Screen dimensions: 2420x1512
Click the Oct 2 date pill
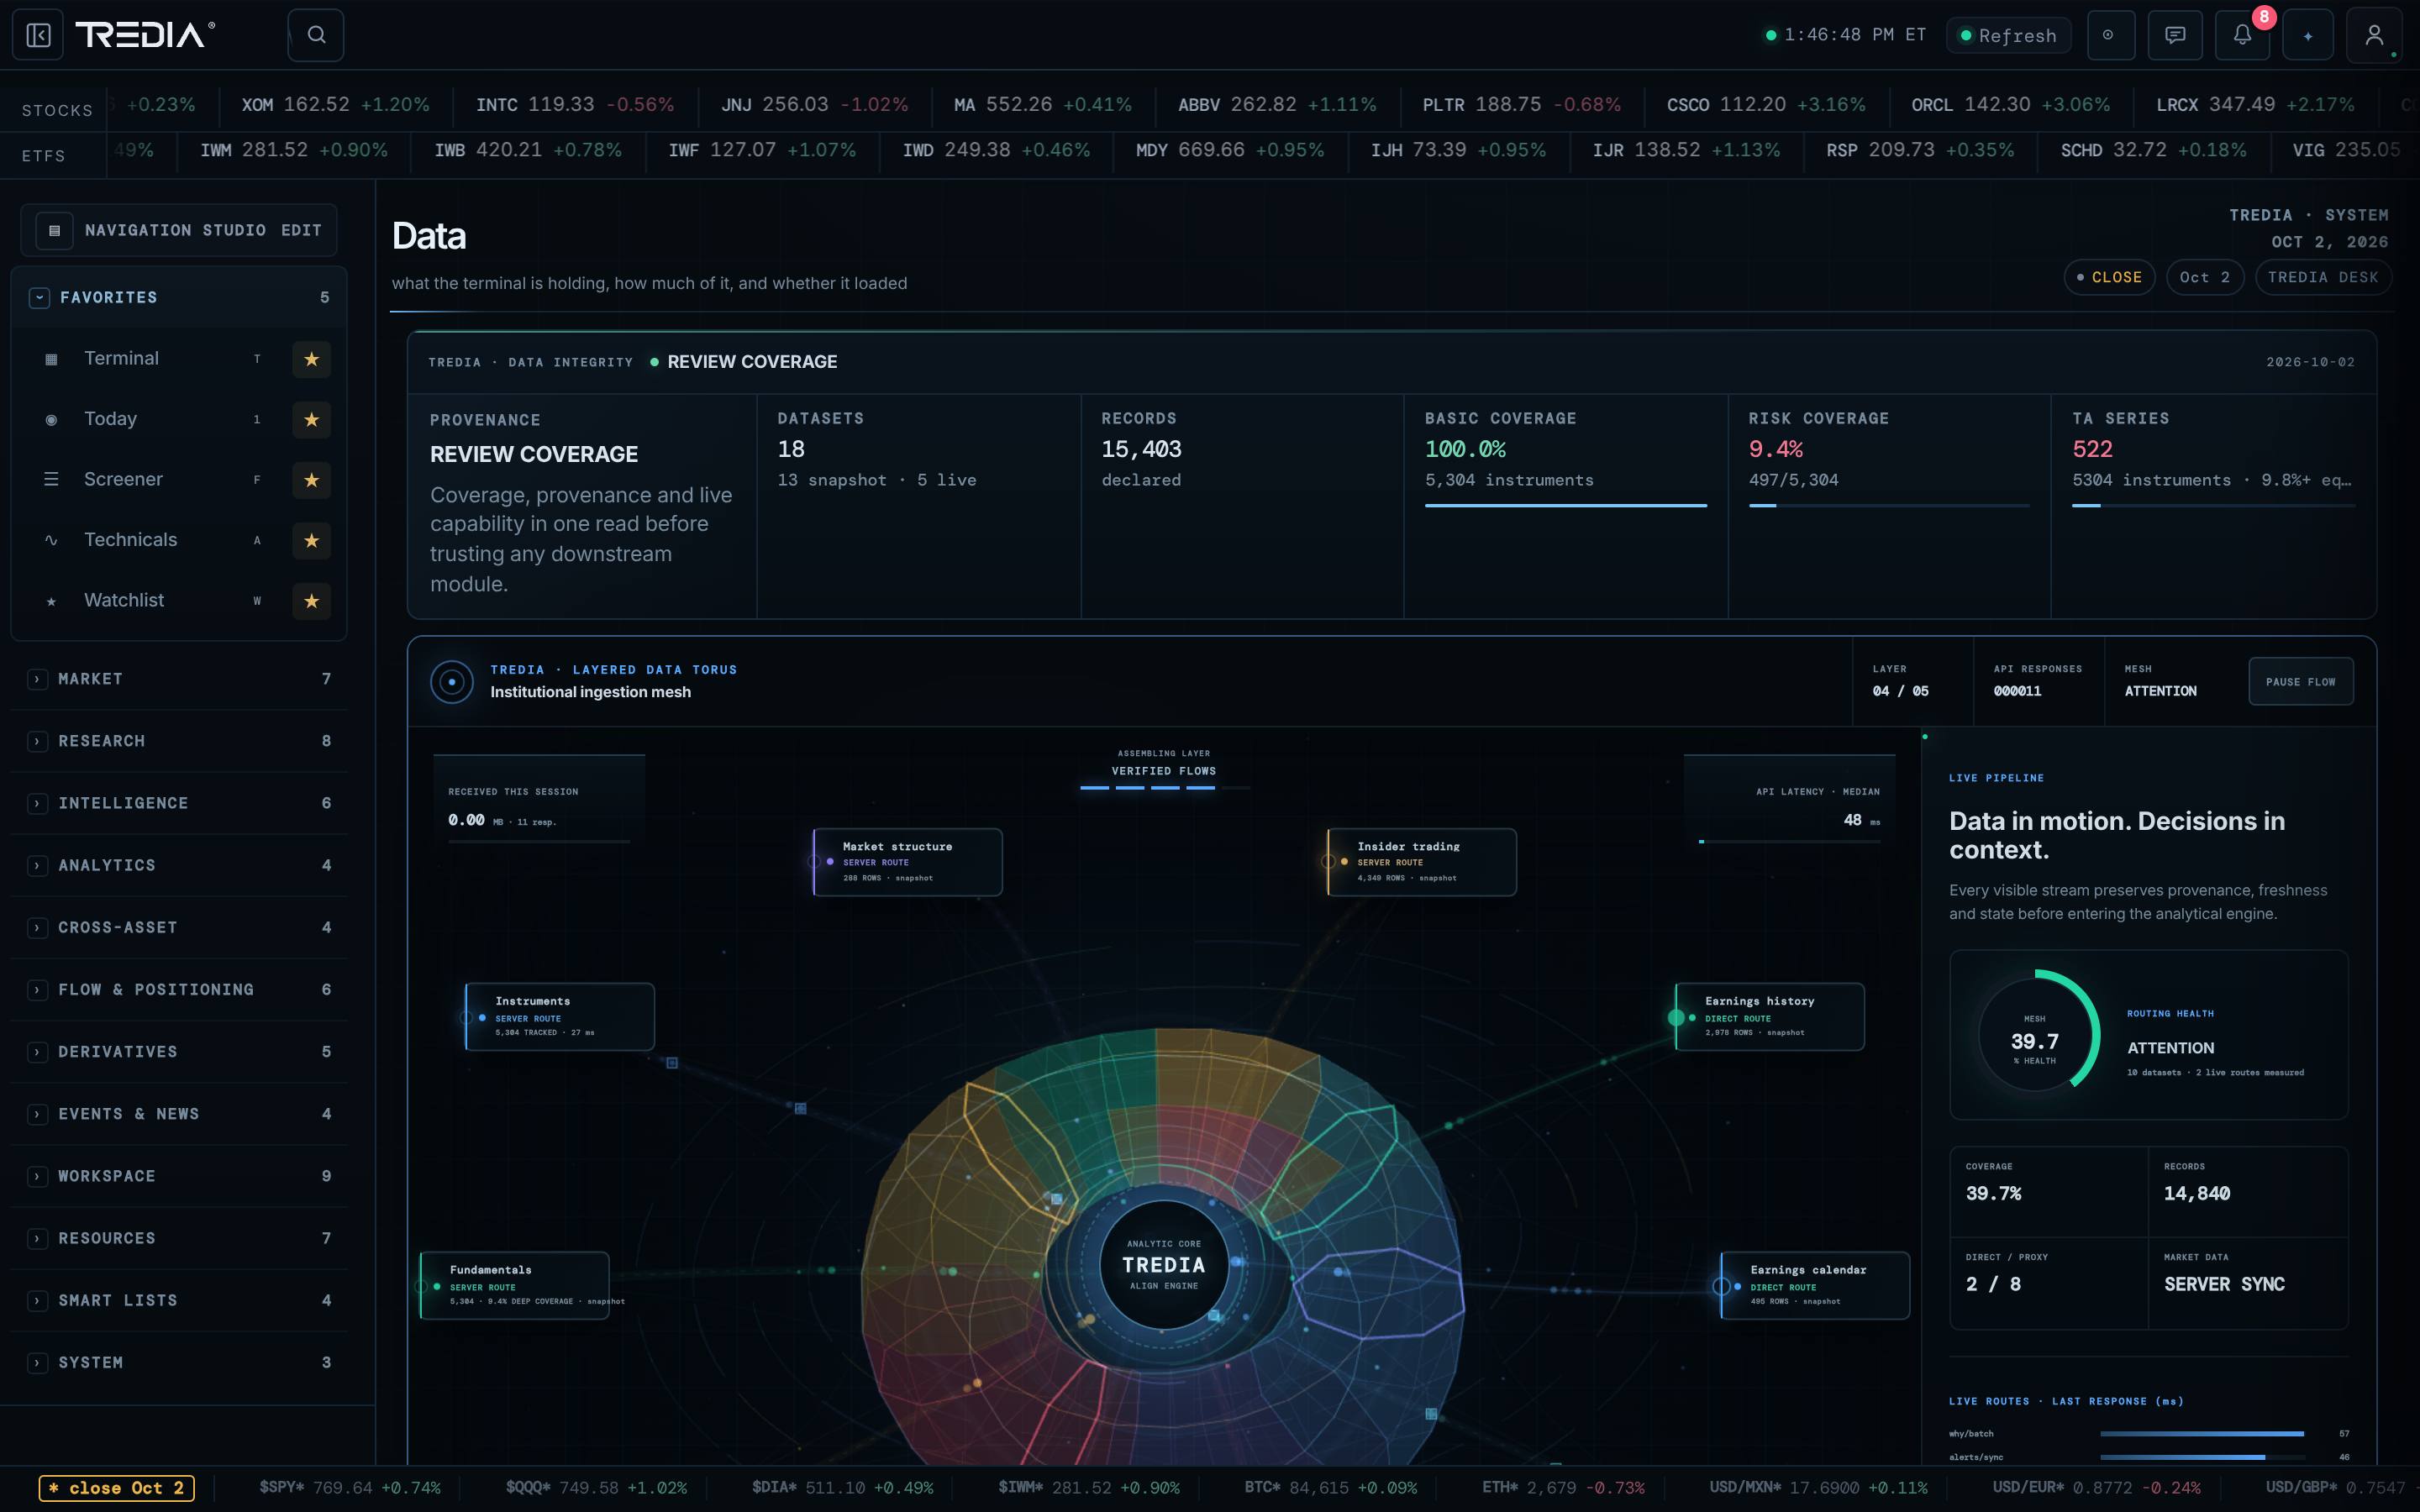click(2204, 277)
